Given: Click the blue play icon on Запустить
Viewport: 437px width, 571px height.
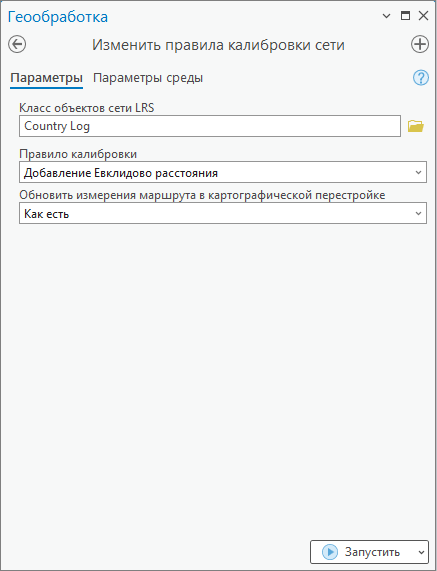Looking at the screenshot, I should tap(330, 552).
